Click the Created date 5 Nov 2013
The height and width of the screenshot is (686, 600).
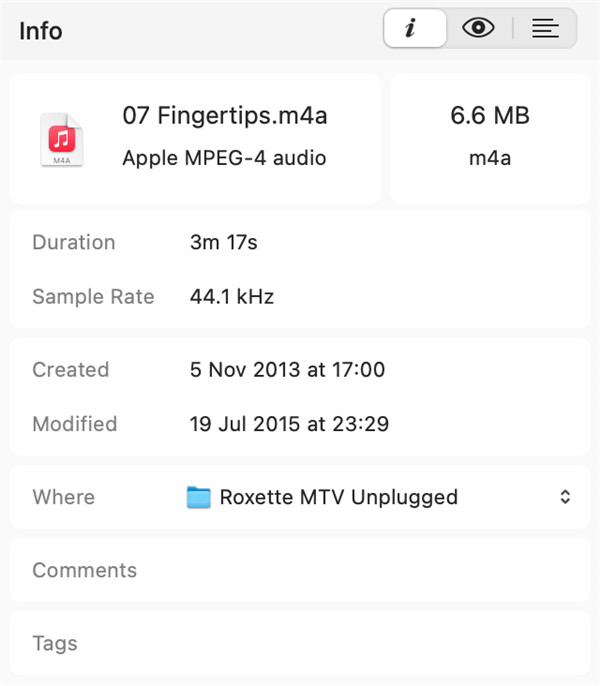tap(287, 370)
